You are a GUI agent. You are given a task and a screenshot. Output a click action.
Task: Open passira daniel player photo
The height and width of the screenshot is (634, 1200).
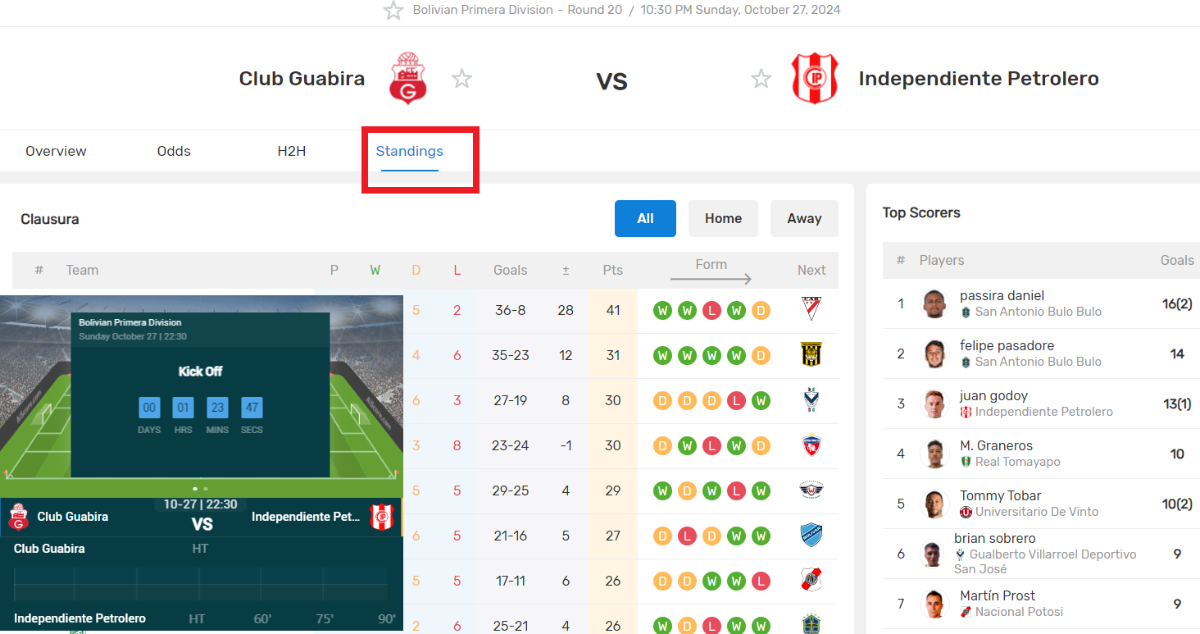pyautogui.click(x=935, y=304)
